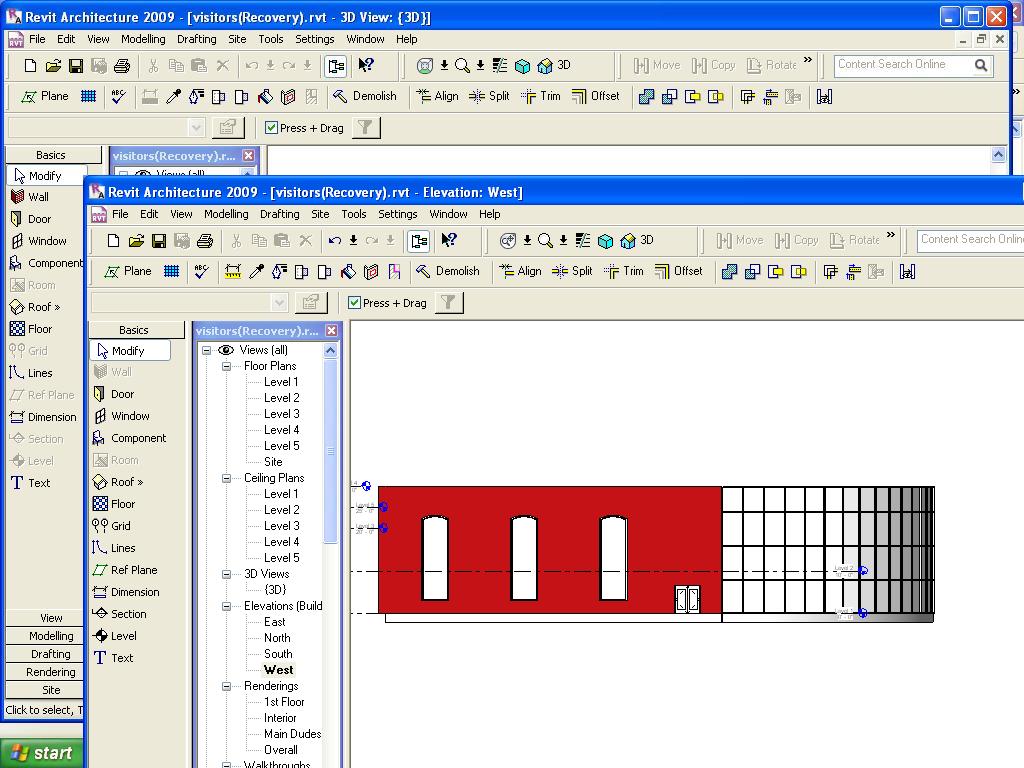Select Window tool in front design bar
This screenshot has width=1024, height=768.
click(x=121, y=416)
